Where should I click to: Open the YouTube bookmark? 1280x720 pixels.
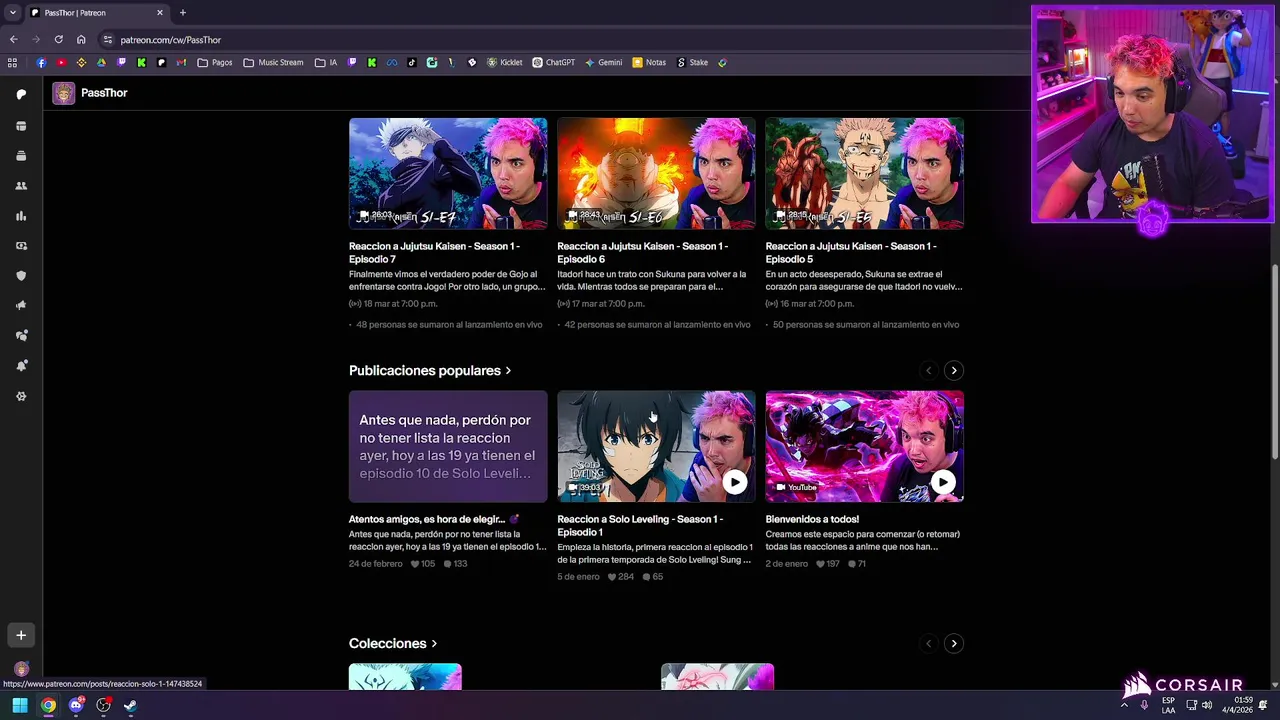(61, 62)
